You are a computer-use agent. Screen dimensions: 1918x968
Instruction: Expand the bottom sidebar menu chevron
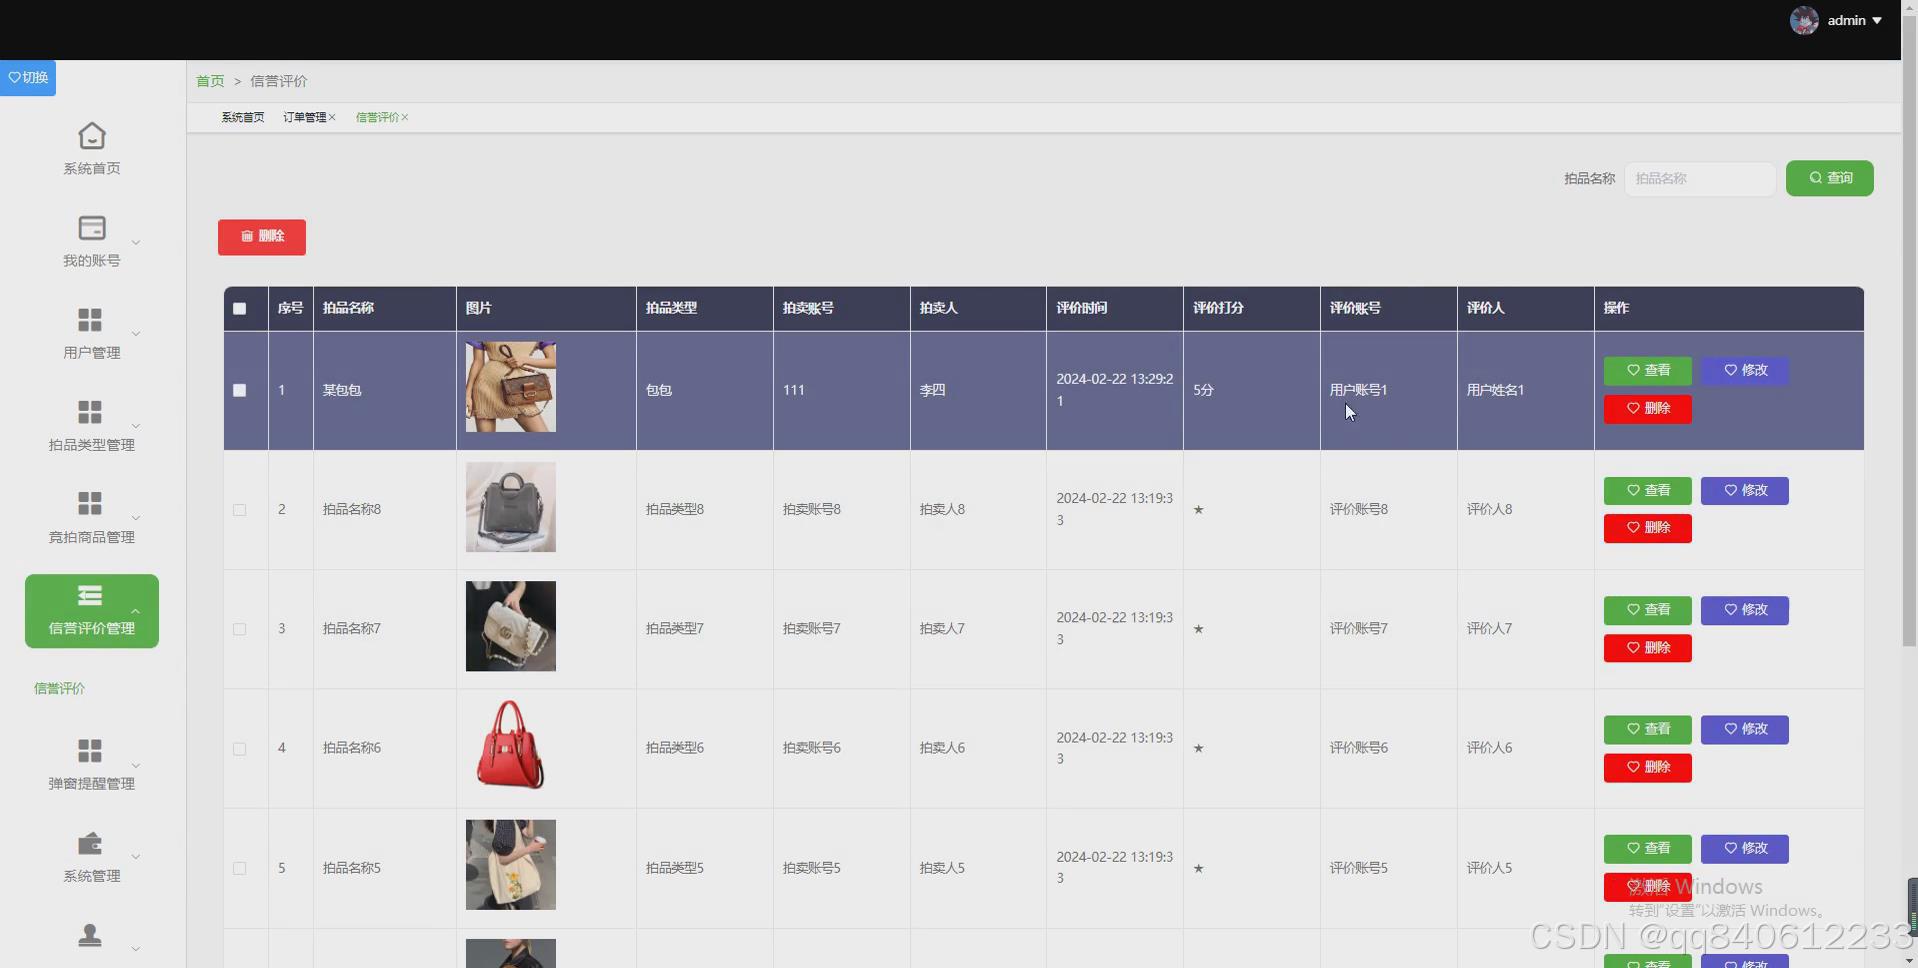click(136, 949)
